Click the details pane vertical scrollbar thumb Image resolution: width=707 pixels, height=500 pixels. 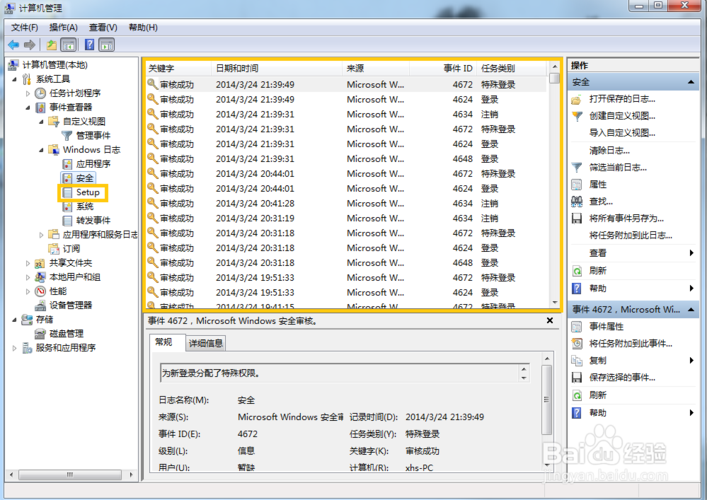click(546, 399)
